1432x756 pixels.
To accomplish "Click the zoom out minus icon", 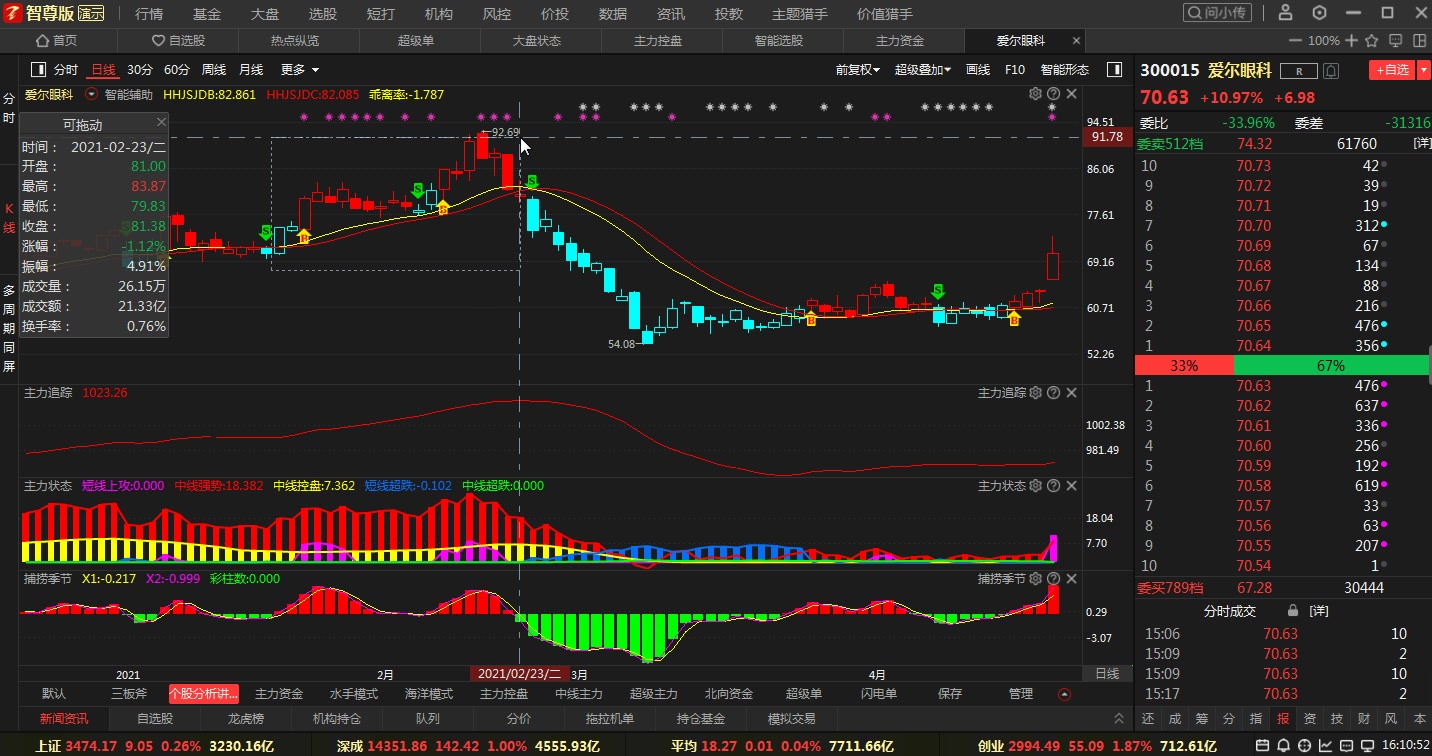I will (1295, 41).
